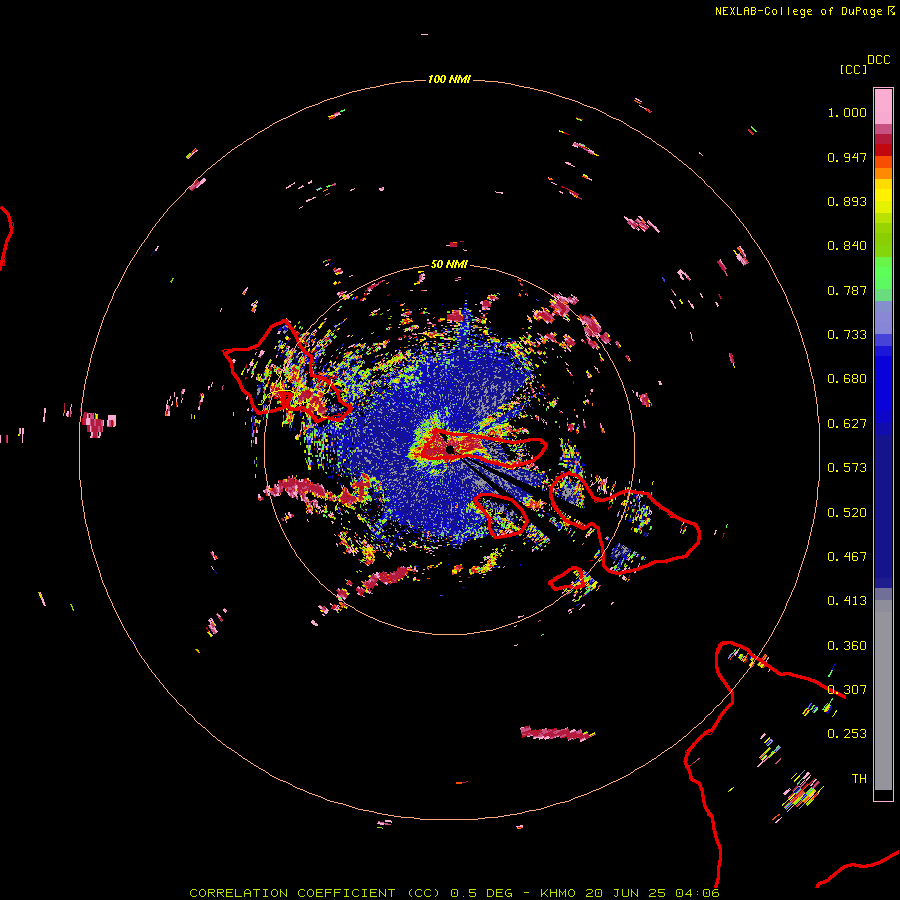900x900 pixels.
Task: Click the 0.733 color scale value
Action: 847,335
